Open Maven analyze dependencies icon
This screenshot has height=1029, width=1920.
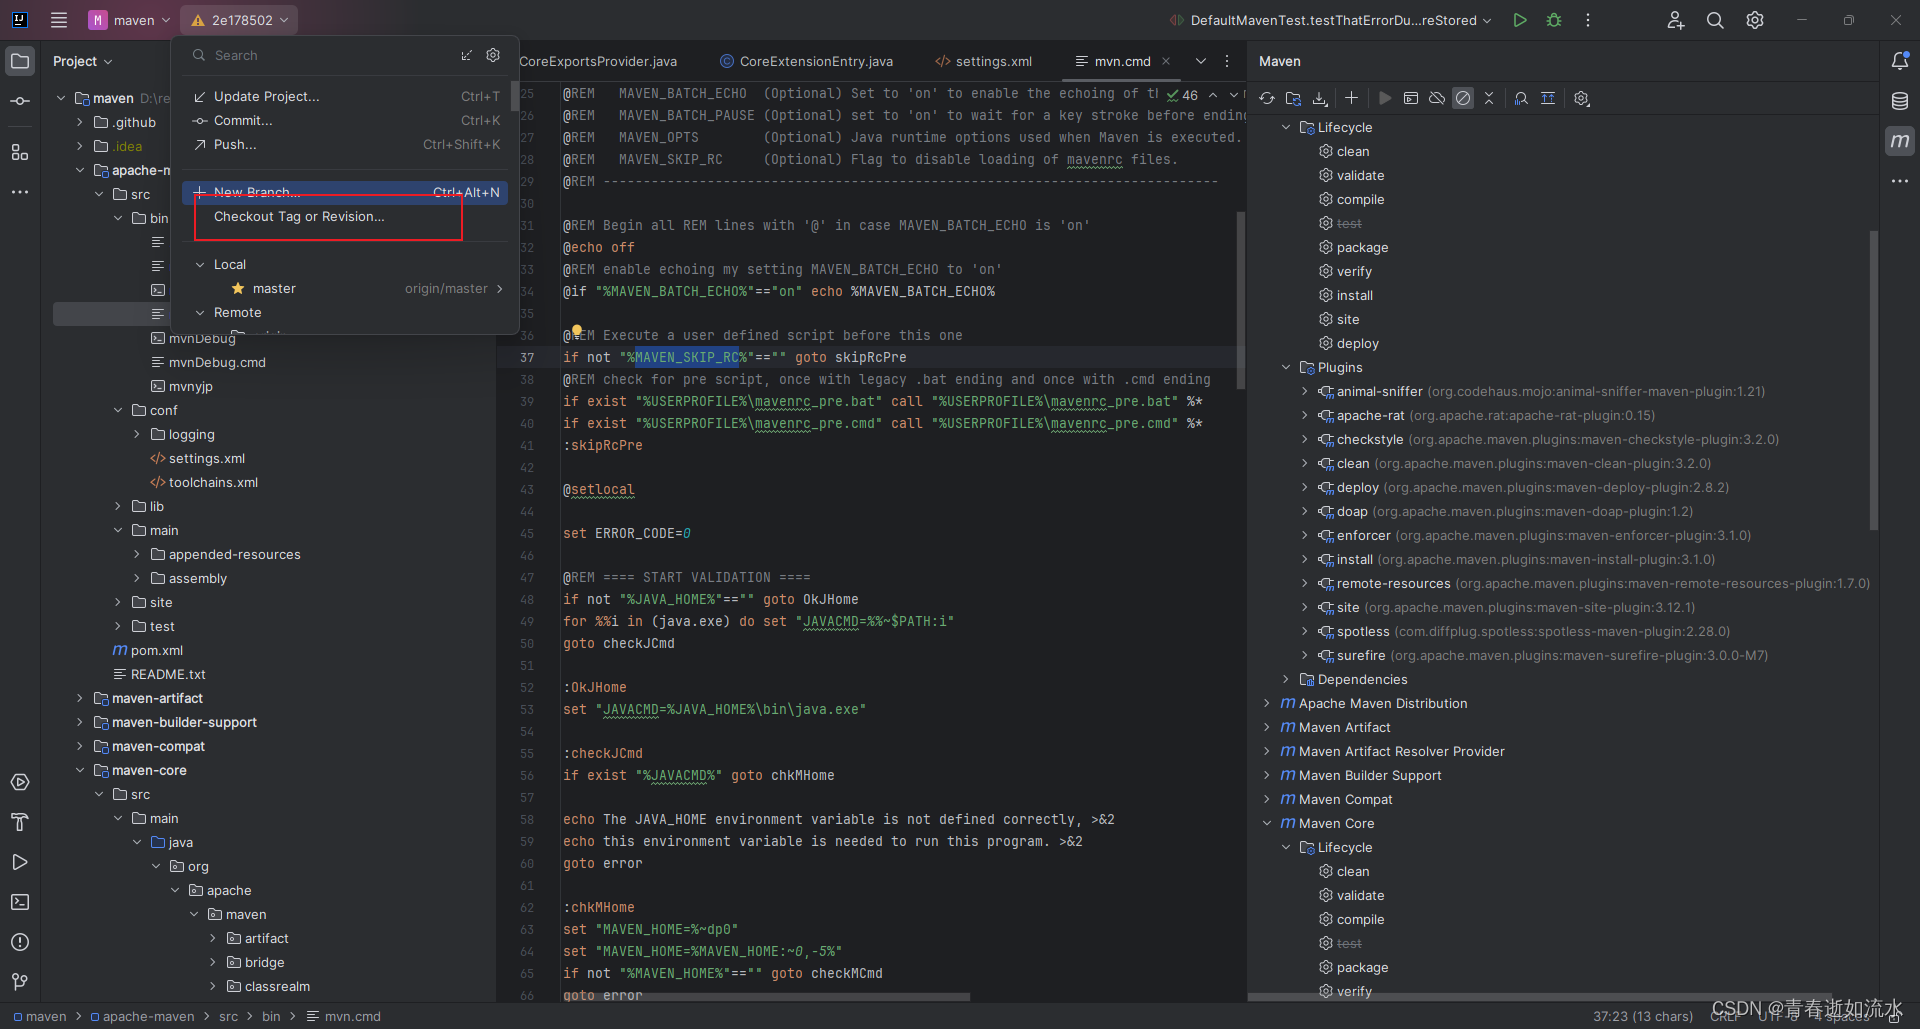click(x=1521, y=98)
